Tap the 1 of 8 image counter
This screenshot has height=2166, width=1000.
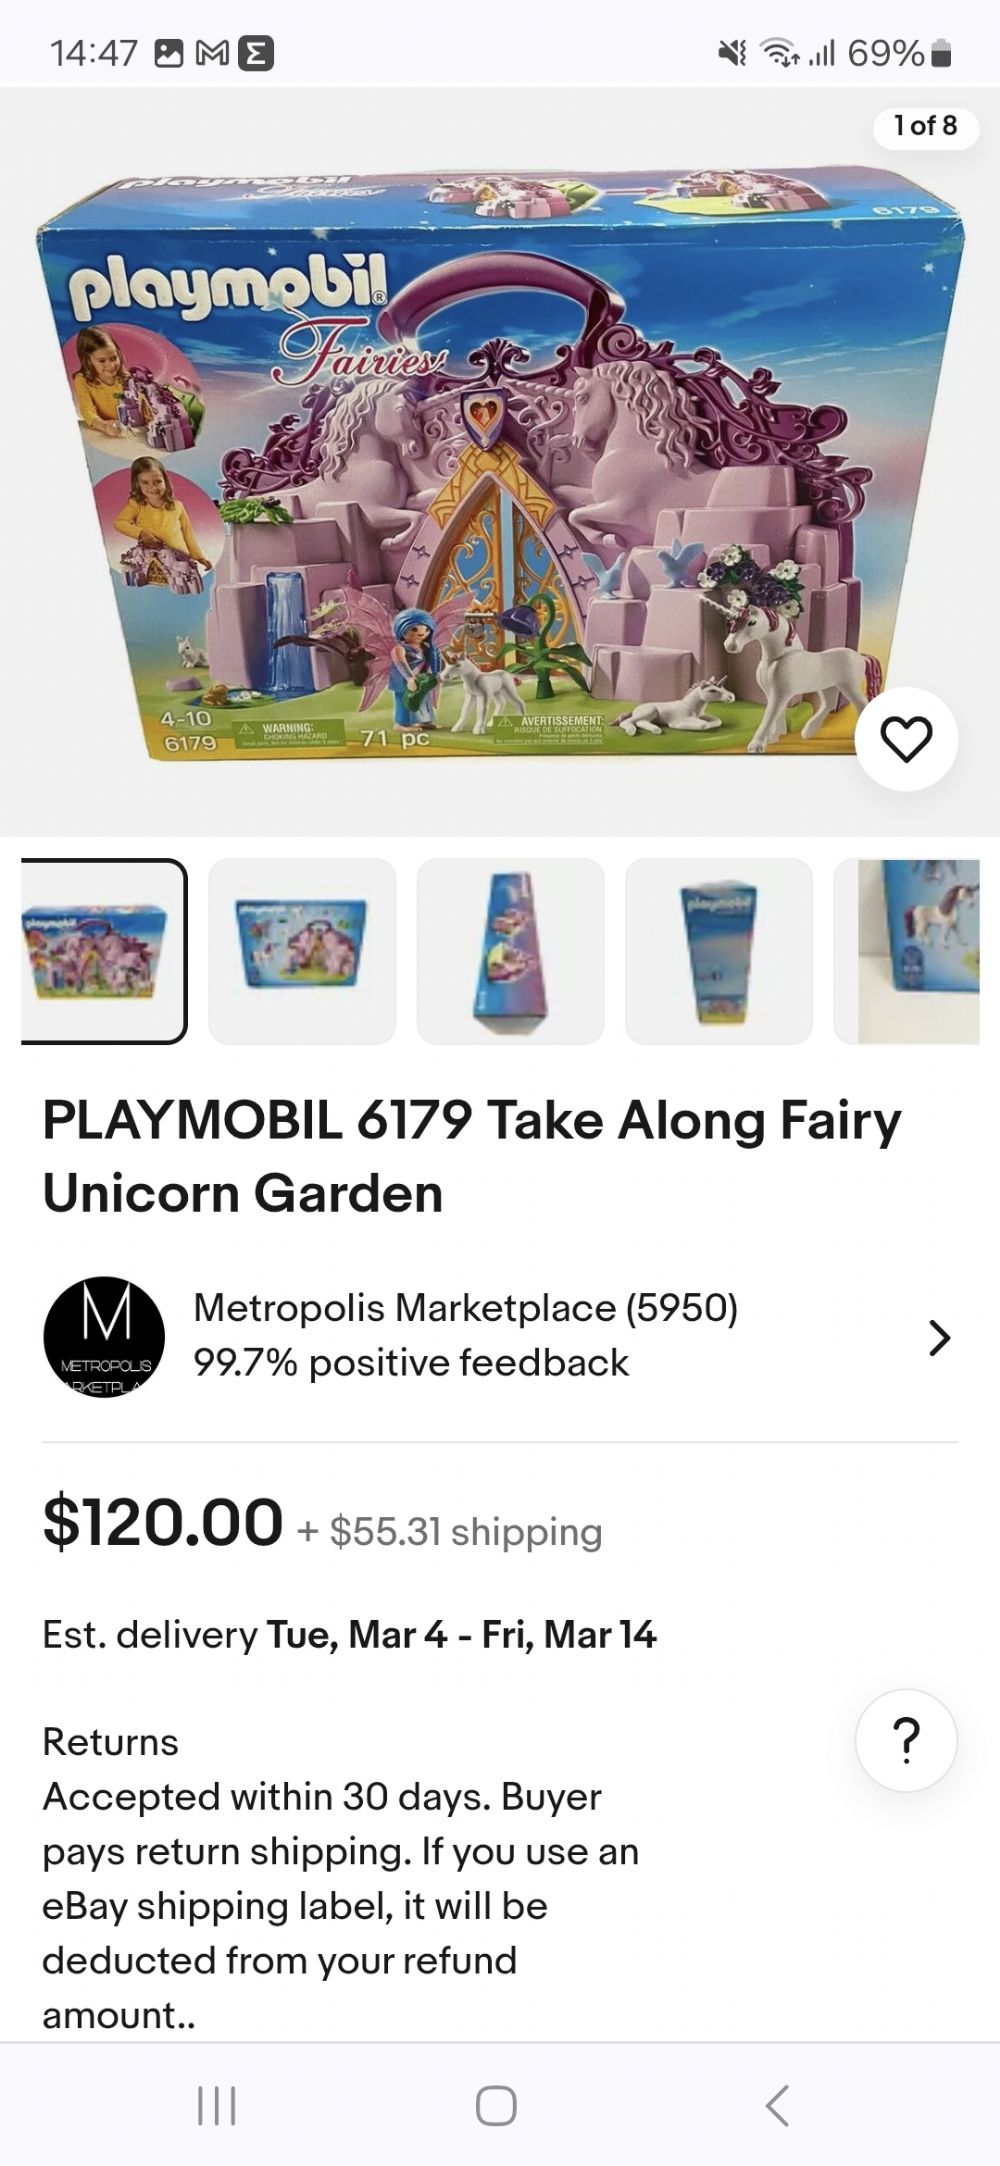[925, 125]
